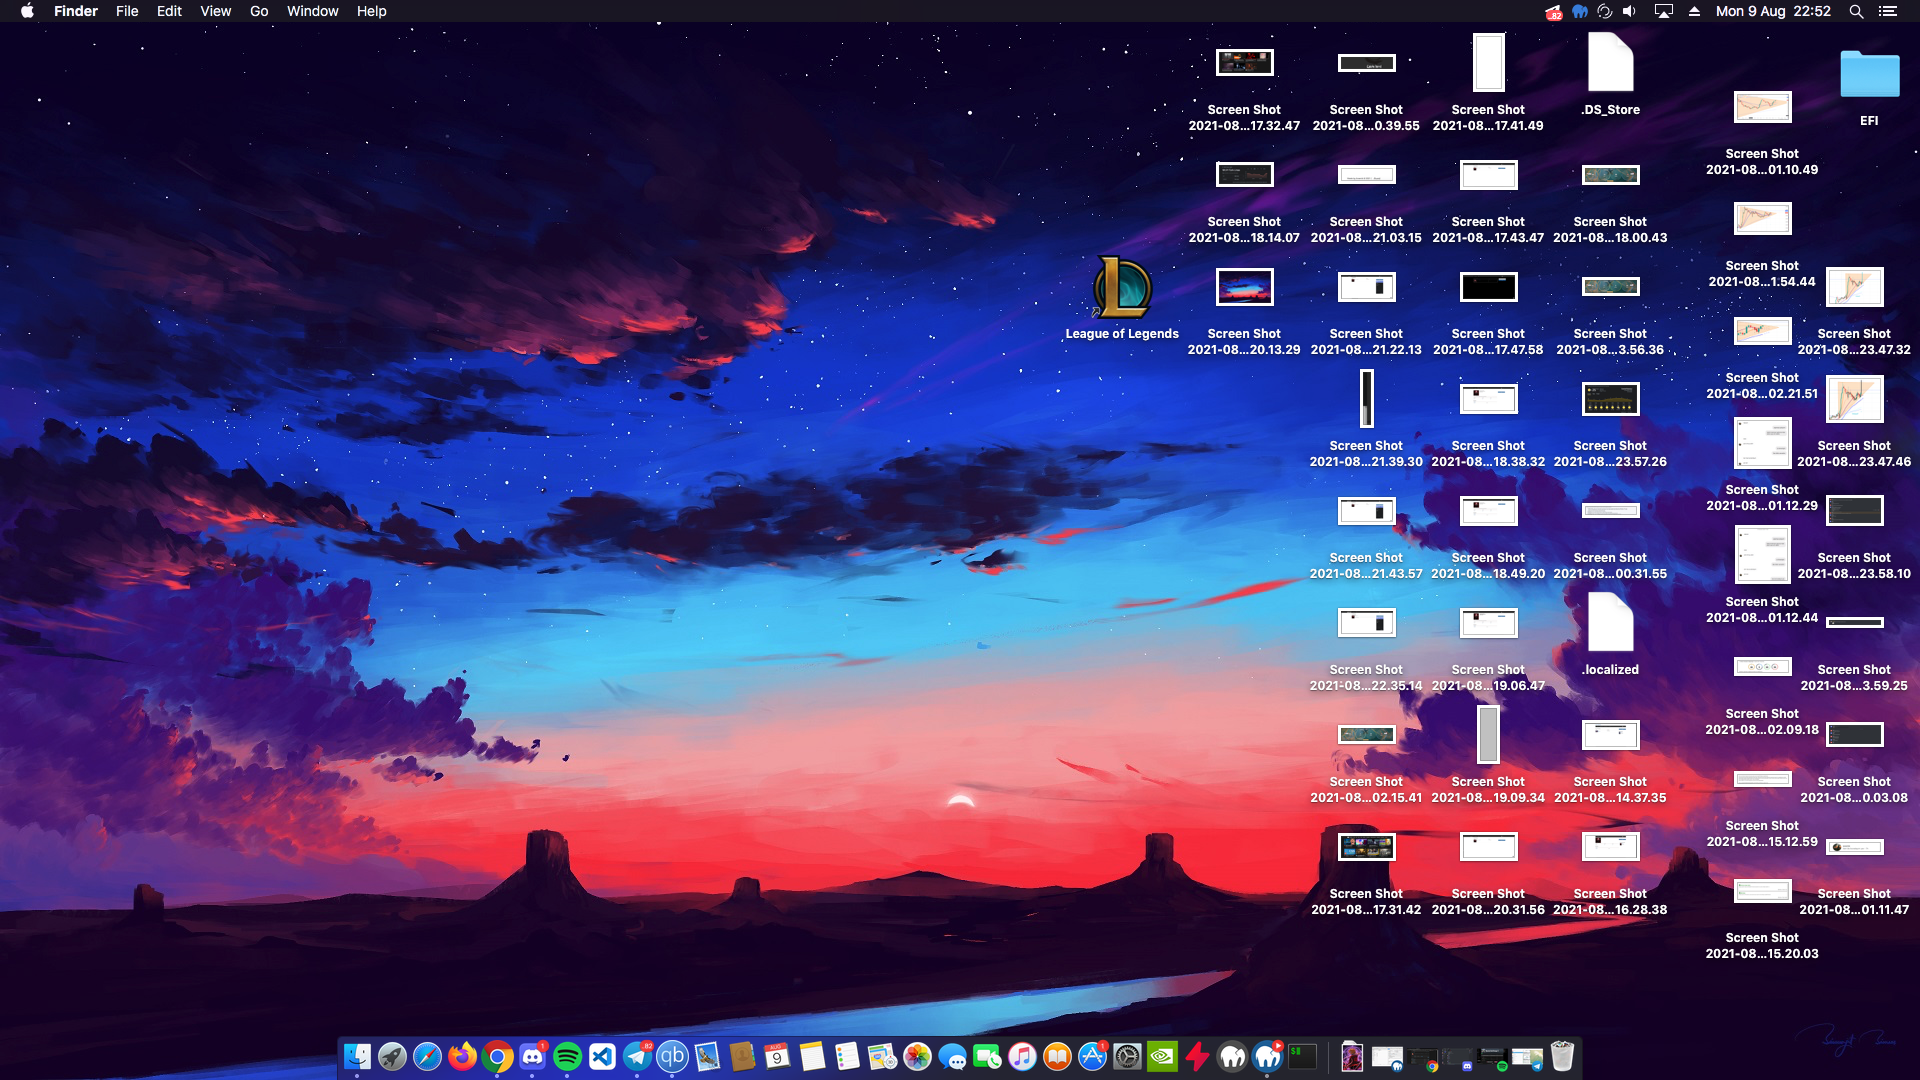
Task: Open Reminders app in the Dock
Action: 847,1056
